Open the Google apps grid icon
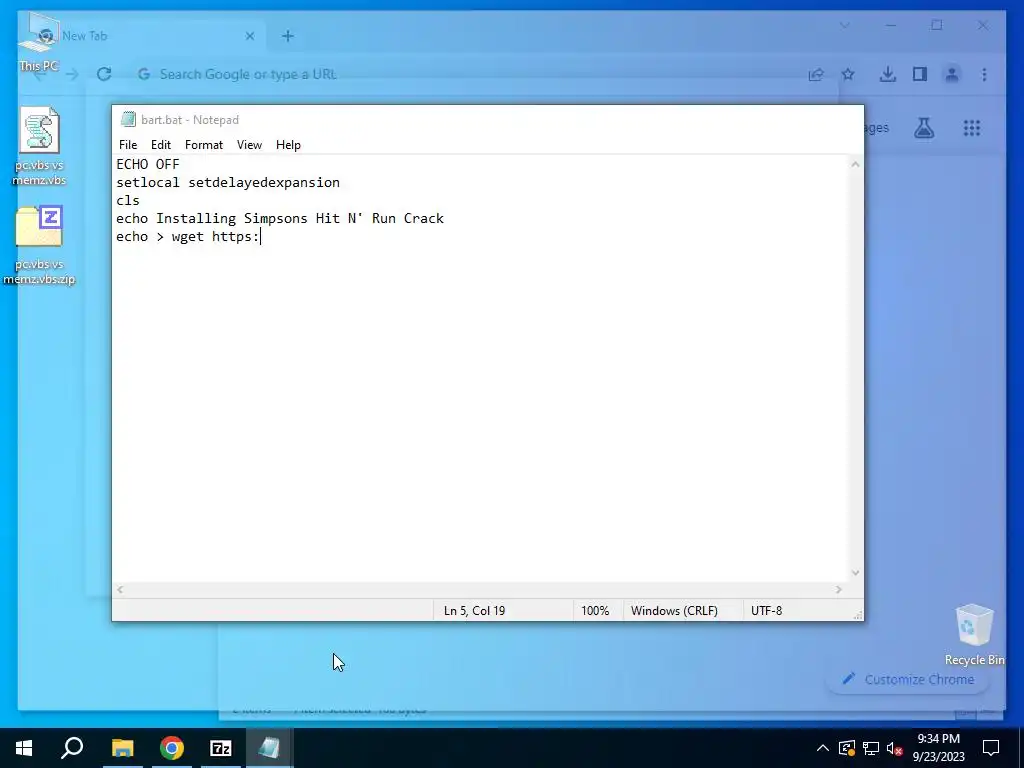The height and width of the screenshot is (768, 1024). pos(972,128)
